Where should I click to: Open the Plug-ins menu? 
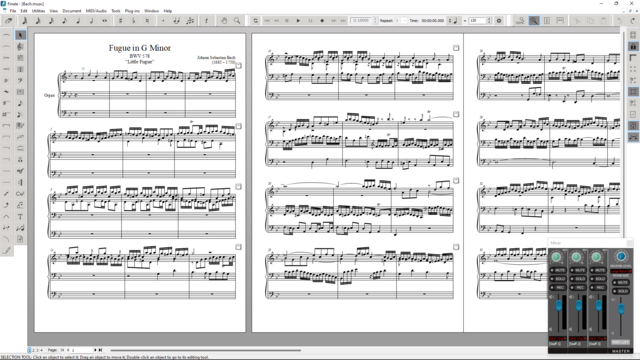(132, 11)
